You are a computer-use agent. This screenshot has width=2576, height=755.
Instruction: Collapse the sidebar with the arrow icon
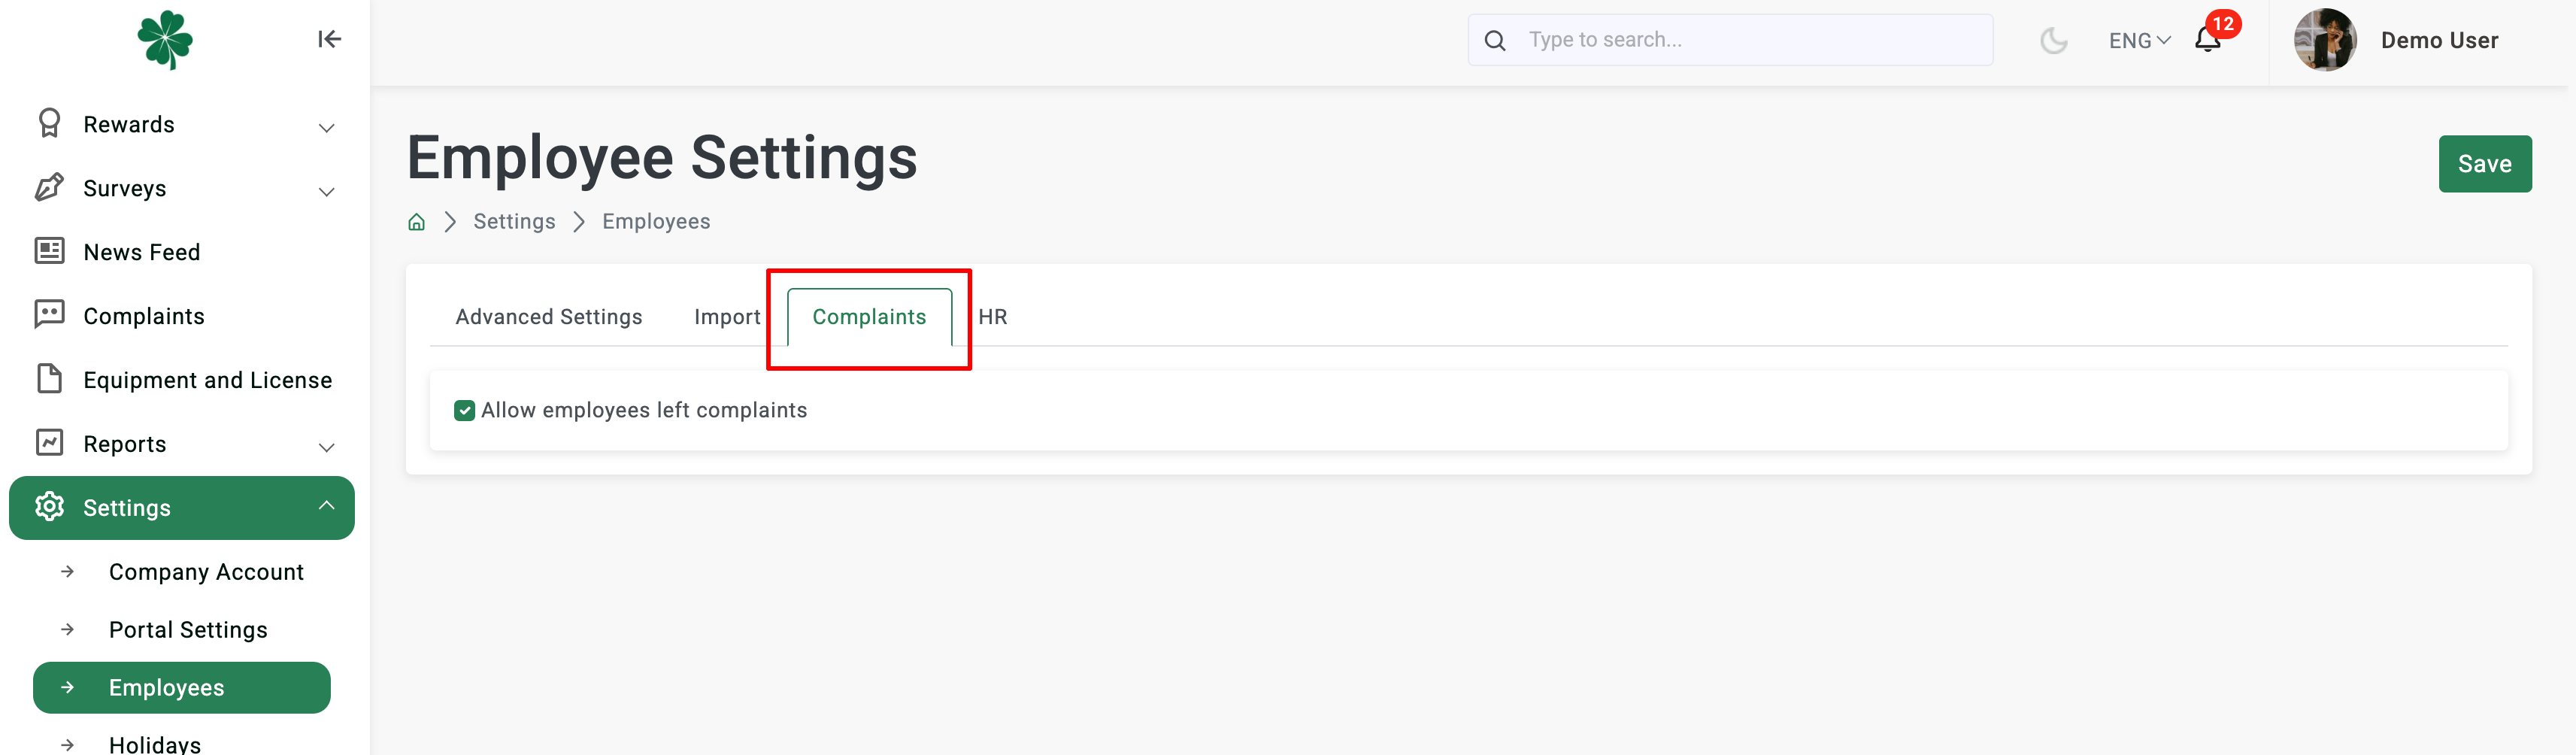click(330, 39)
